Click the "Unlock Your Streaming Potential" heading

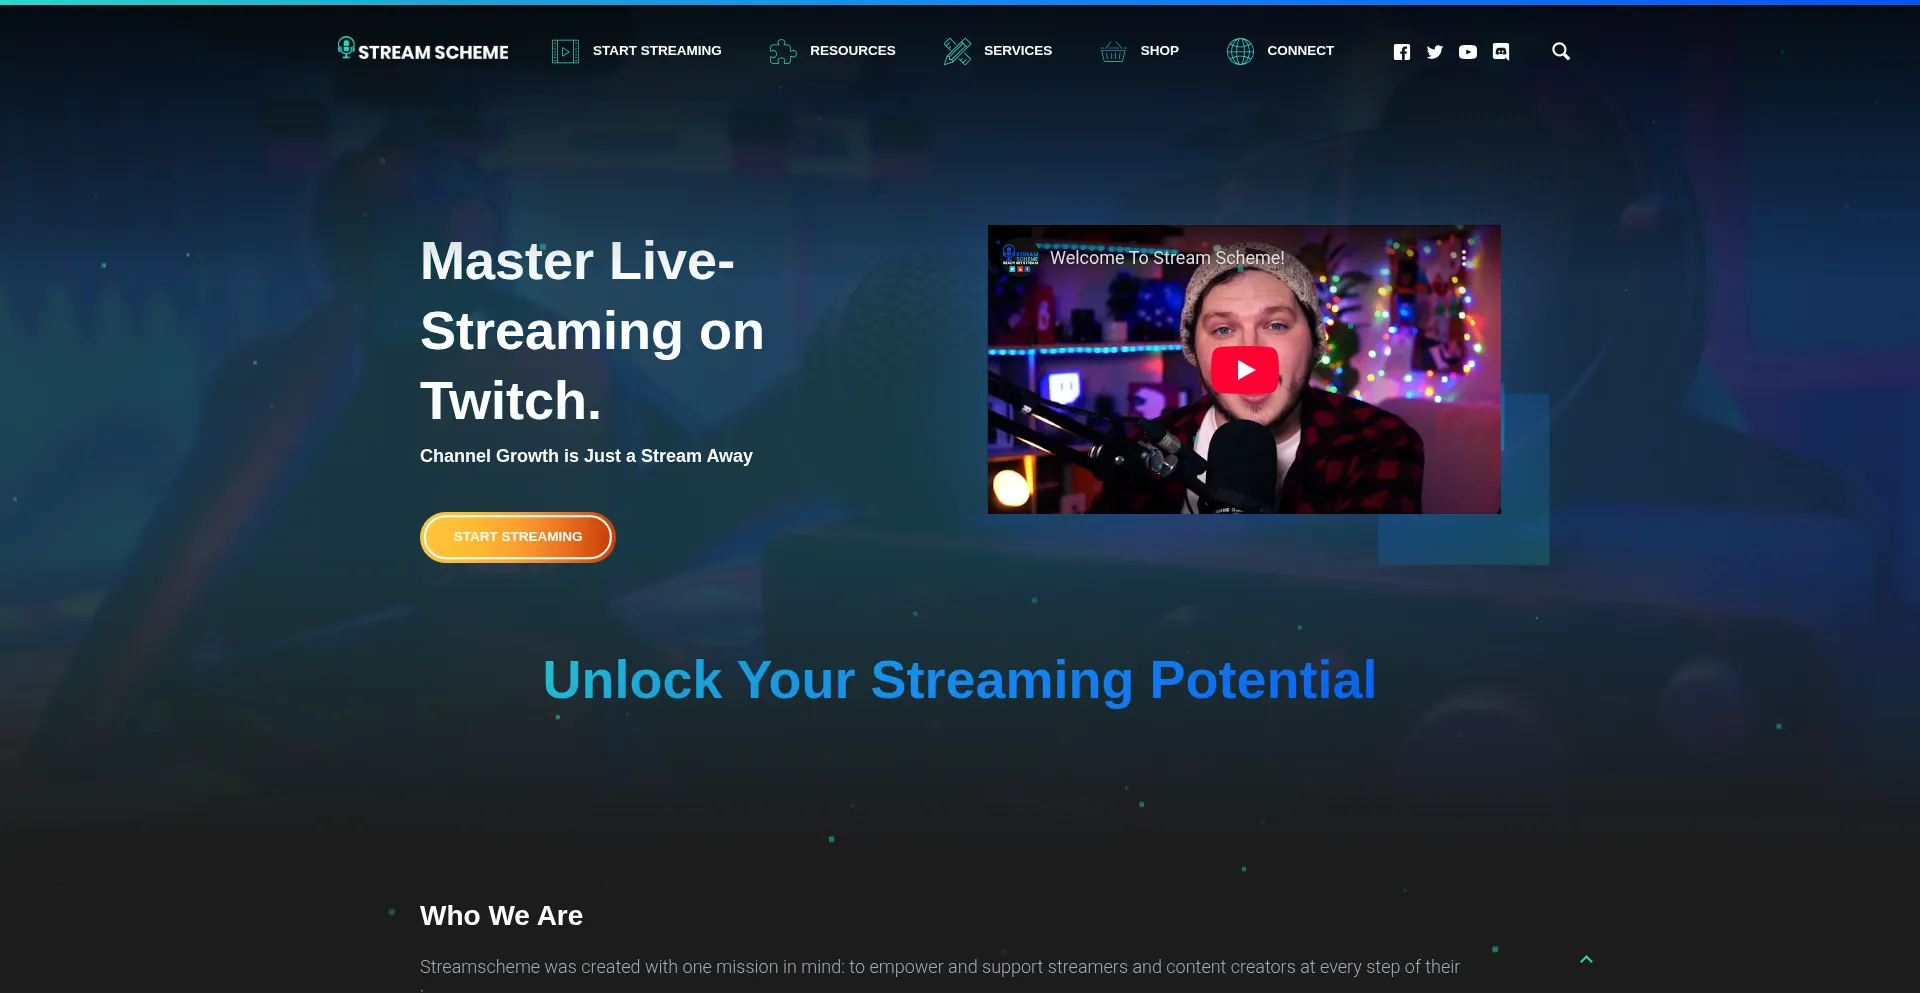(x=960, y=680)
